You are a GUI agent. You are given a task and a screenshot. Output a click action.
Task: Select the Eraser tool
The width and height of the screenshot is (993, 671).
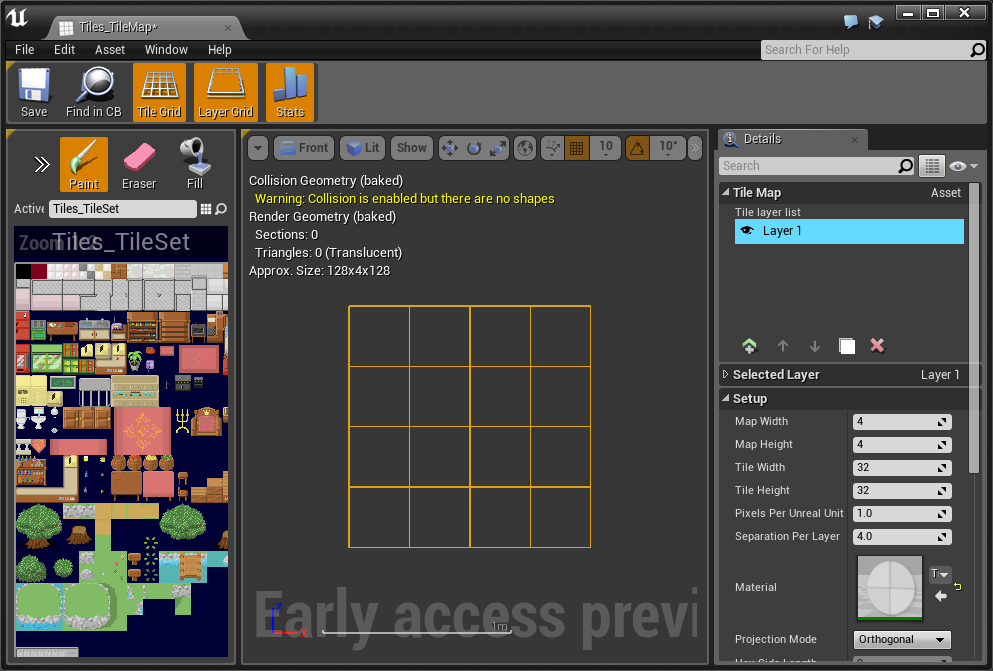coord(139,161)
